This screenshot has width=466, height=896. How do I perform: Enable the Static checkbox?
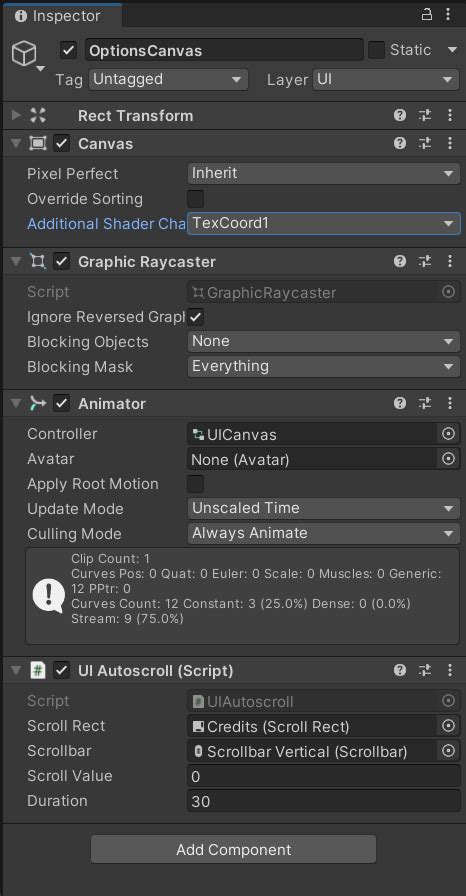(x=376, y=50)
